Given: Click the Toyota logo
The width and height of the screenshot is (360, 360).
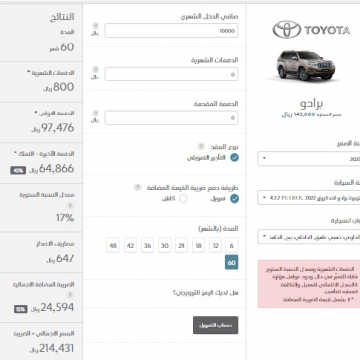Looking at the screenshot, I should (311, 30).
